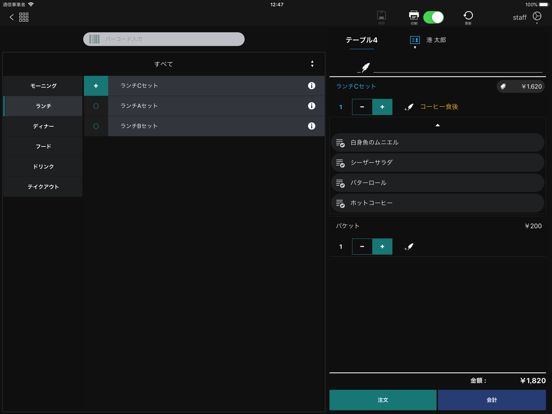Viewport: 552px width, 414px height.
Task: Click the list-check icon beside 白身魚のムニエル
Action: [340, 143]
